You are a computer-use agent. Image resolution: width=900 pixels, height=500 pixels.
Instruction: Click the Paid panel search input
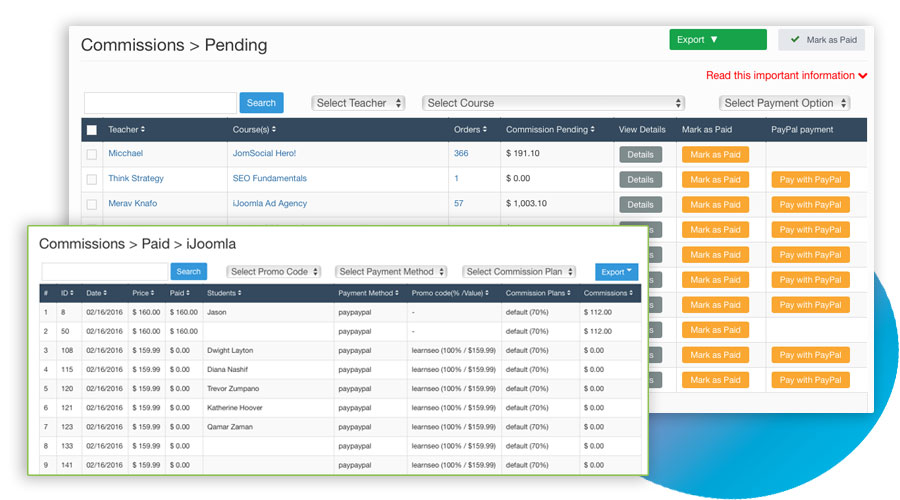pyautogui.click(x=105, y=272)
